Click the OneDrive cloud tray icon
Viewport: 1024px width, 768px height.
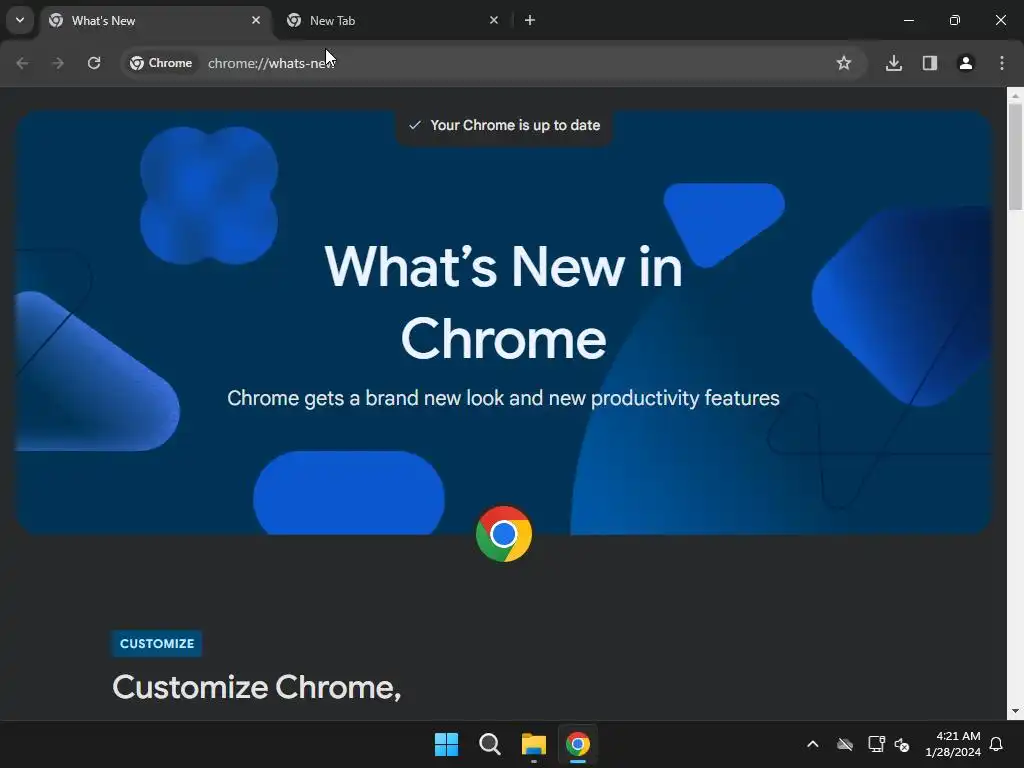click(x=845, y=744)
